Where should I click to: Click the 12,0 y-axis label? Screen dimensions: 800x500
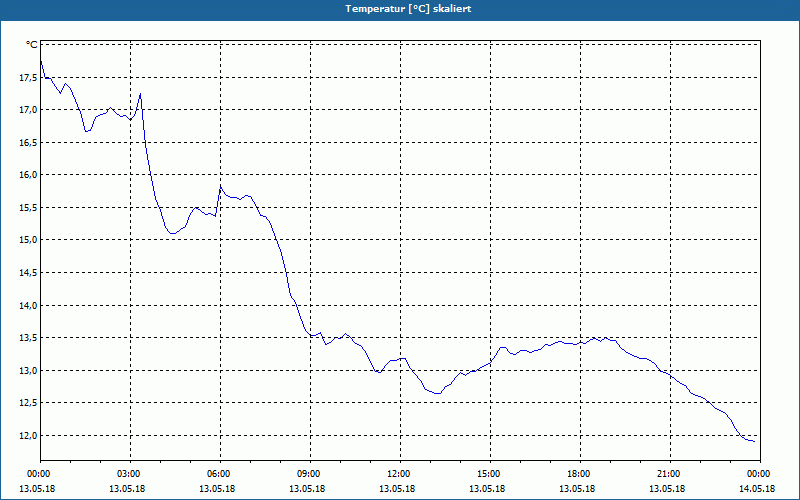[28, 435]
